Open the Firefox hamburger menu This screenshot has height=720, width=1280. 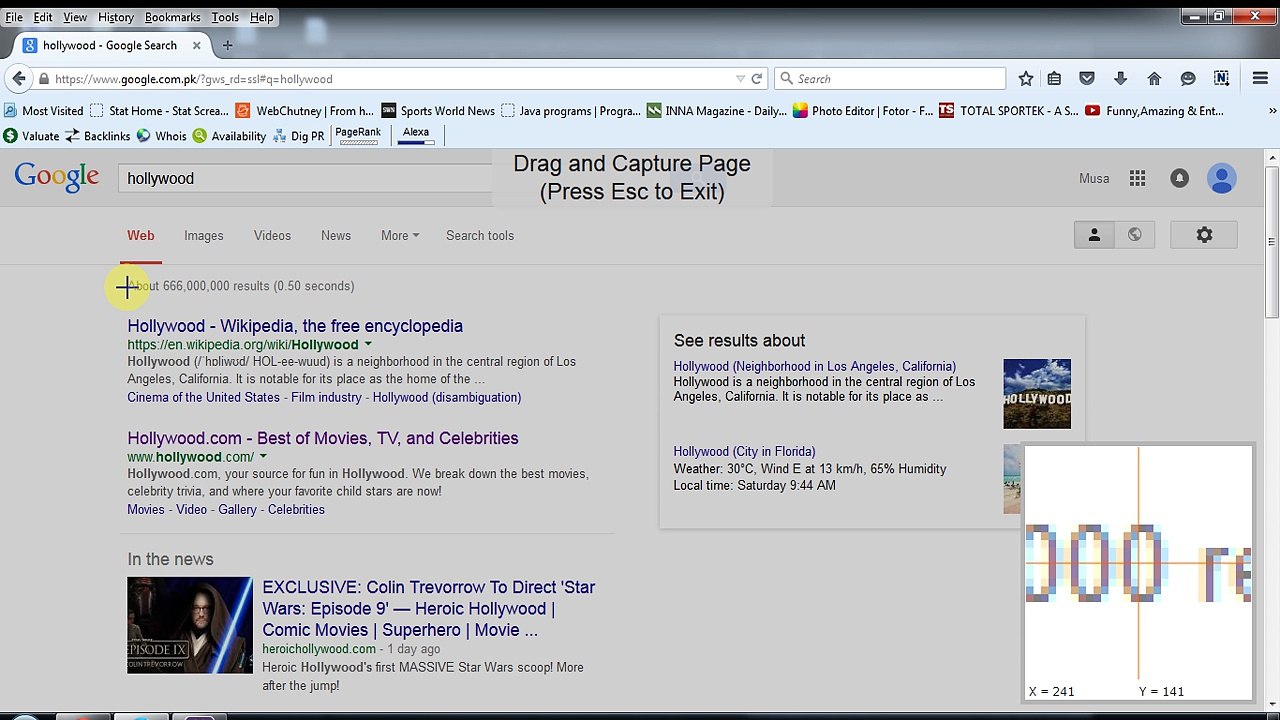point(1260,79)
